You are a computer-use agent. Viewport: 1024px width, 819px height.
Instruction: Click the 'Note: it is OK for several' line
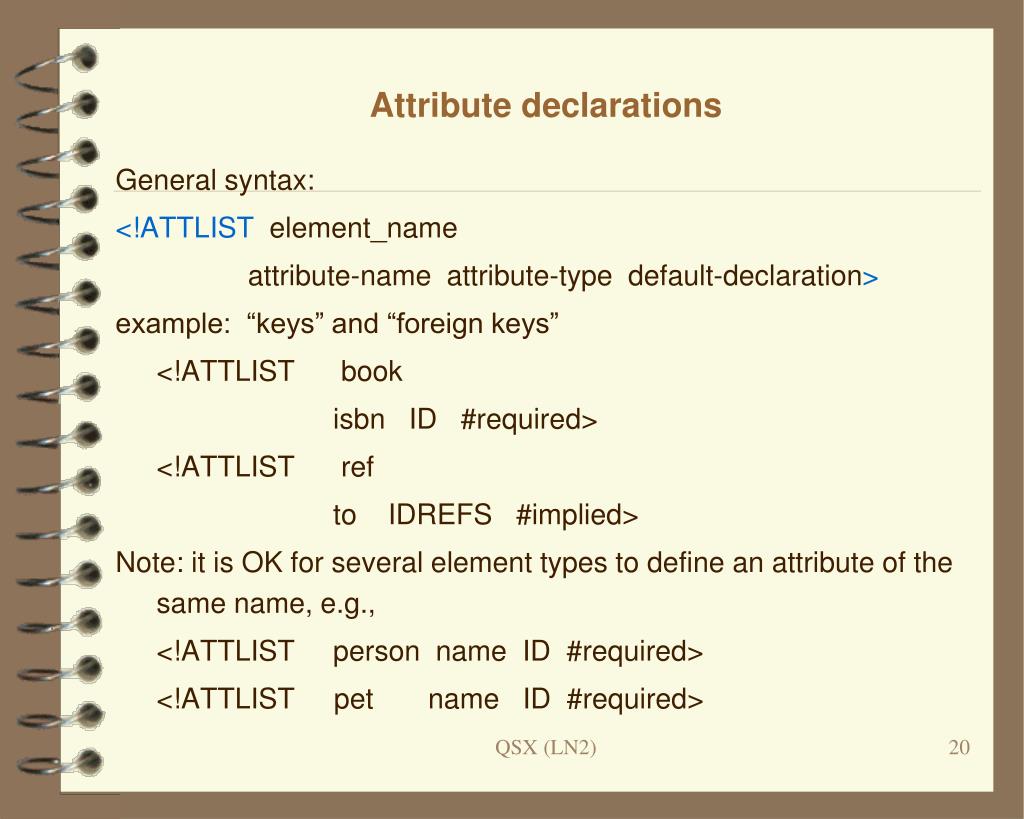pyautogui.click(x=534, y=562)
